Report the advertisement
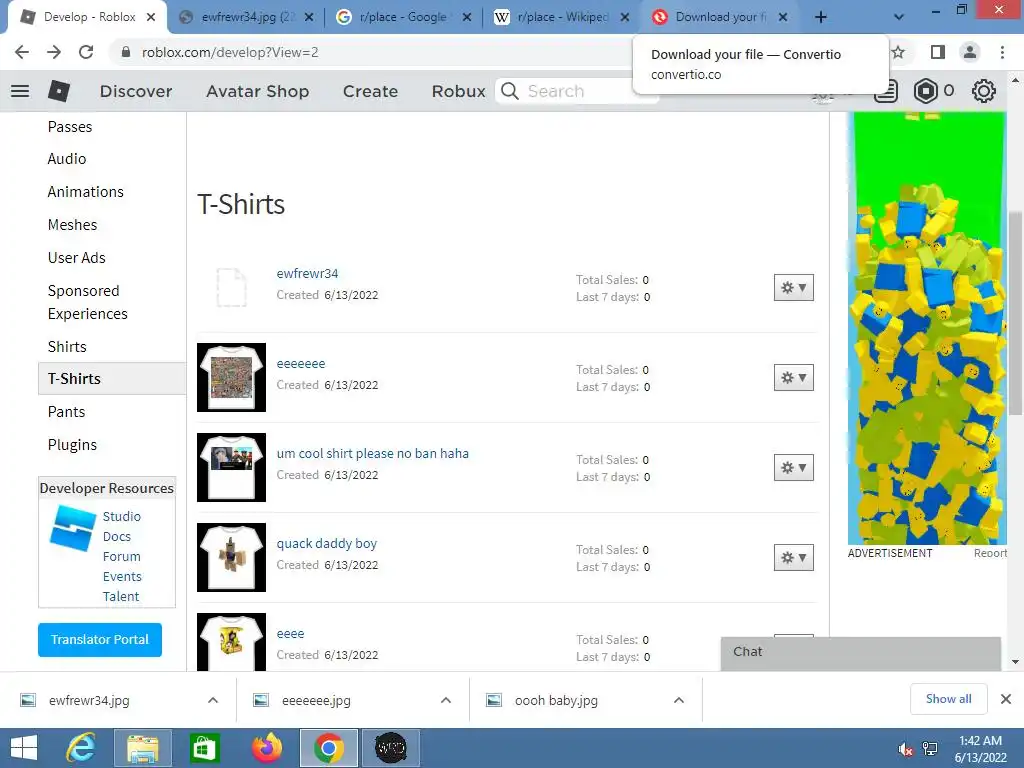Viewport: 1024px width, 768px height. click(991, 553)
